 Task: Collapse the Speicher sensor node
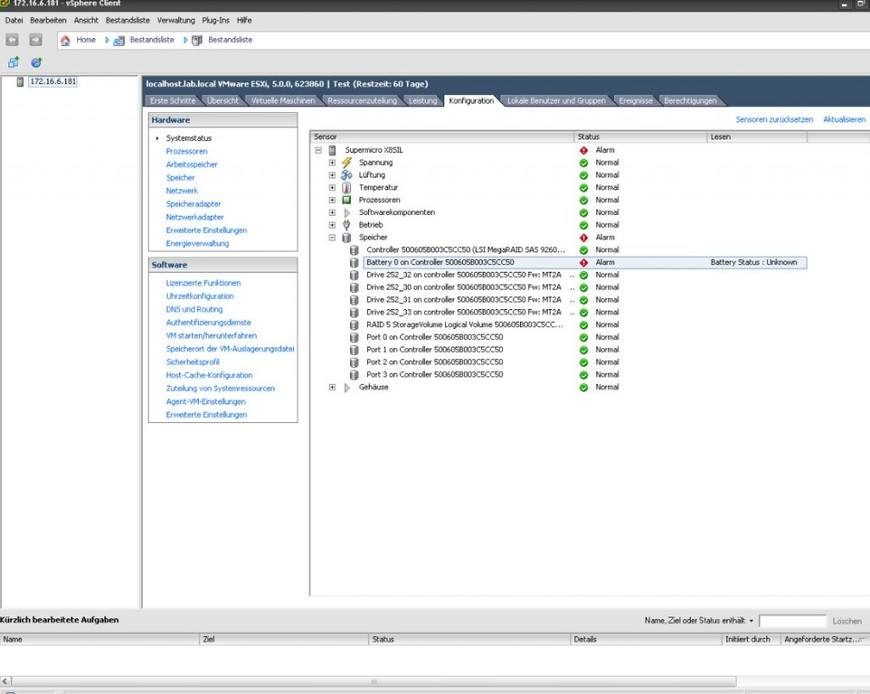(332, 237)
